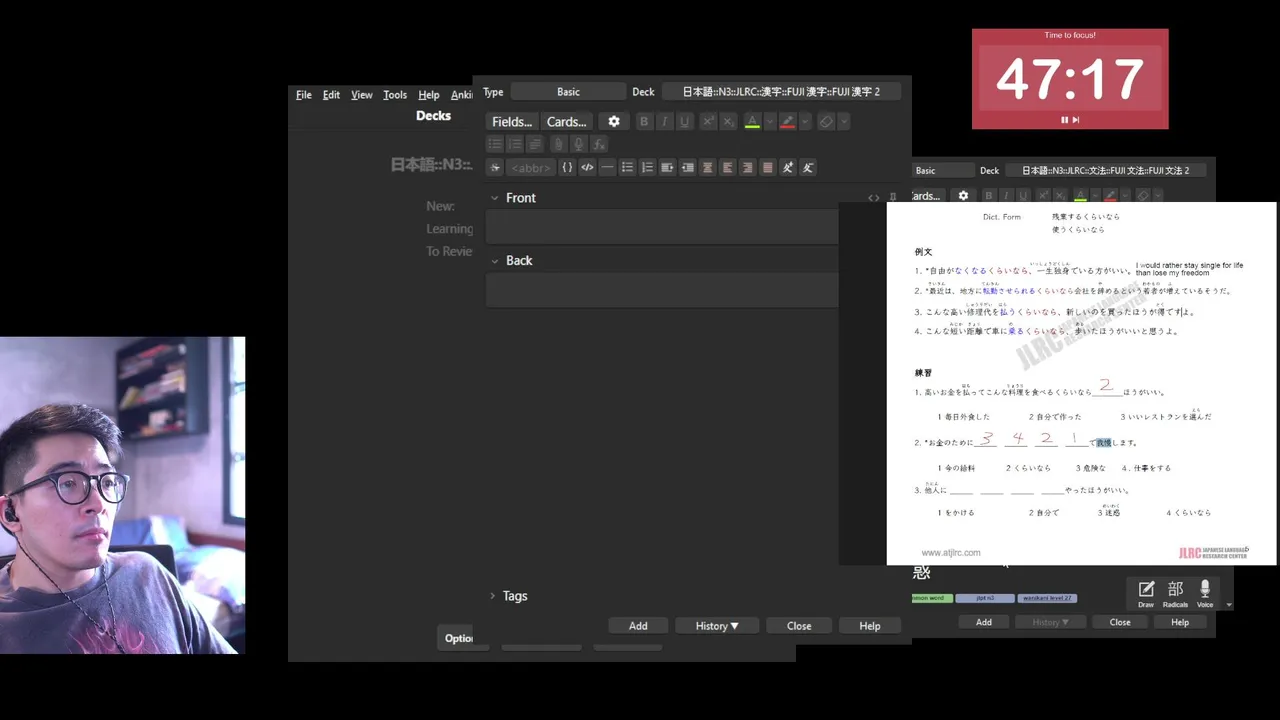
Task: Open alignment options icon in second row
Action: tap(535, 144)
